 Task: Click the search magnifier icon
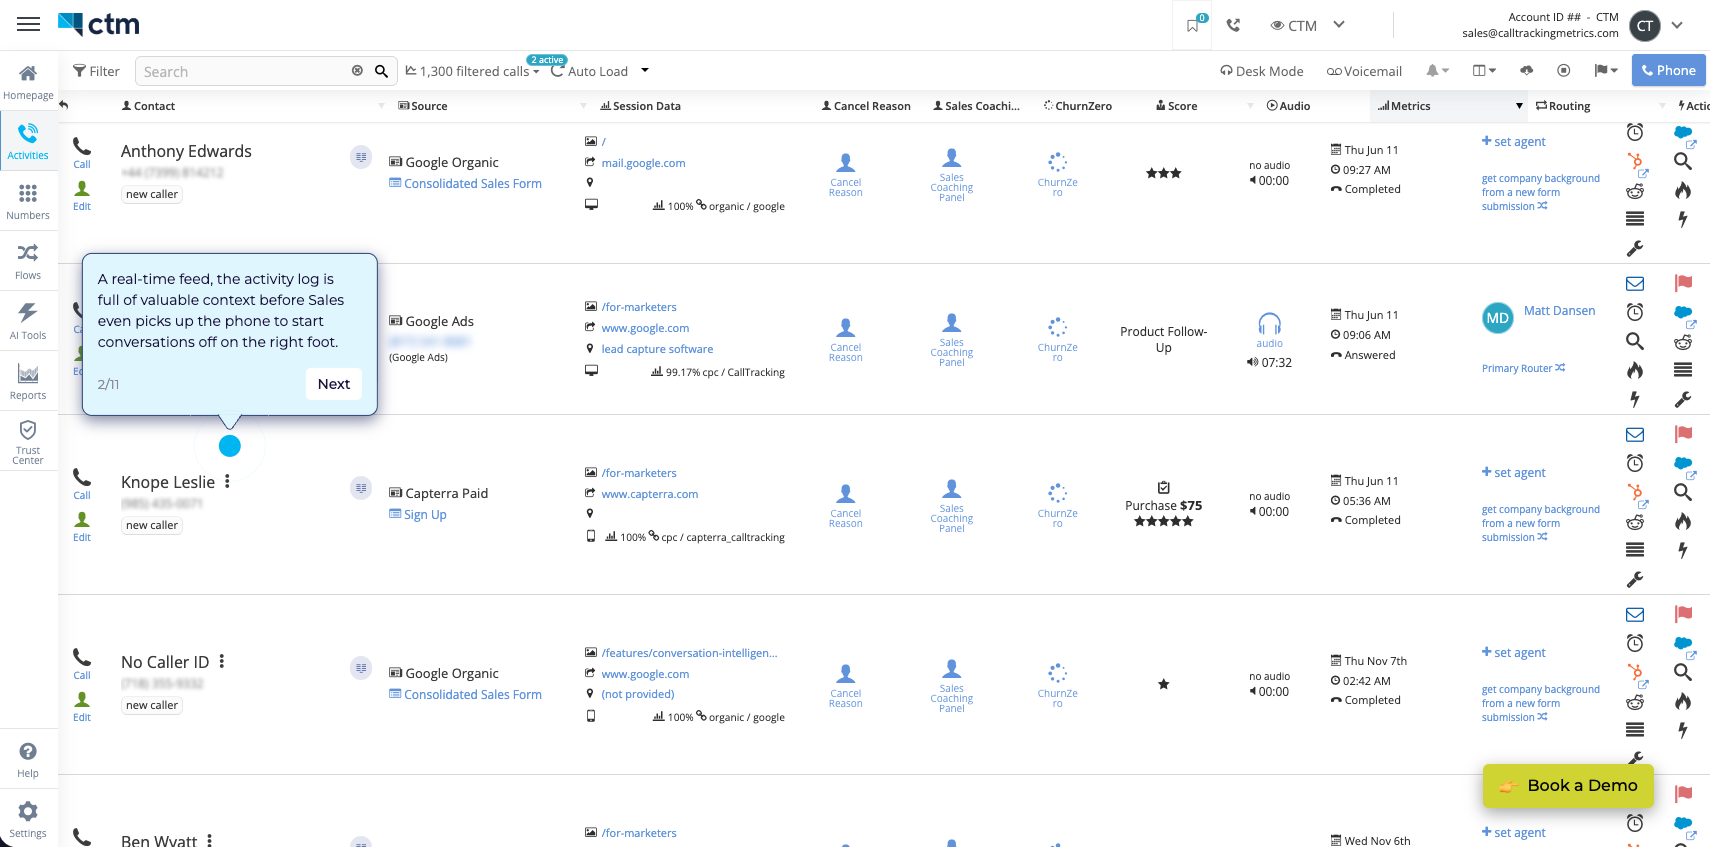coord(381,71)
